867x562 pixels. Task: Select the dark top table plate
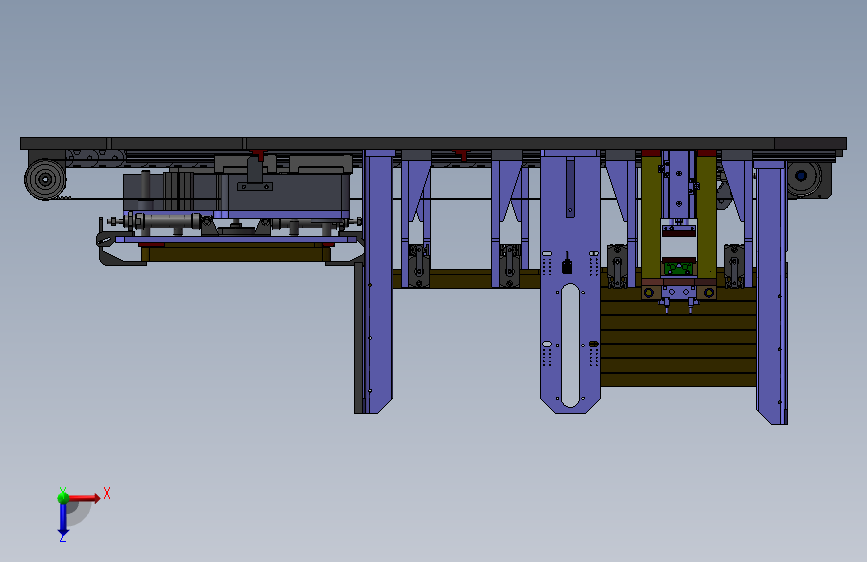coord(433,143)
